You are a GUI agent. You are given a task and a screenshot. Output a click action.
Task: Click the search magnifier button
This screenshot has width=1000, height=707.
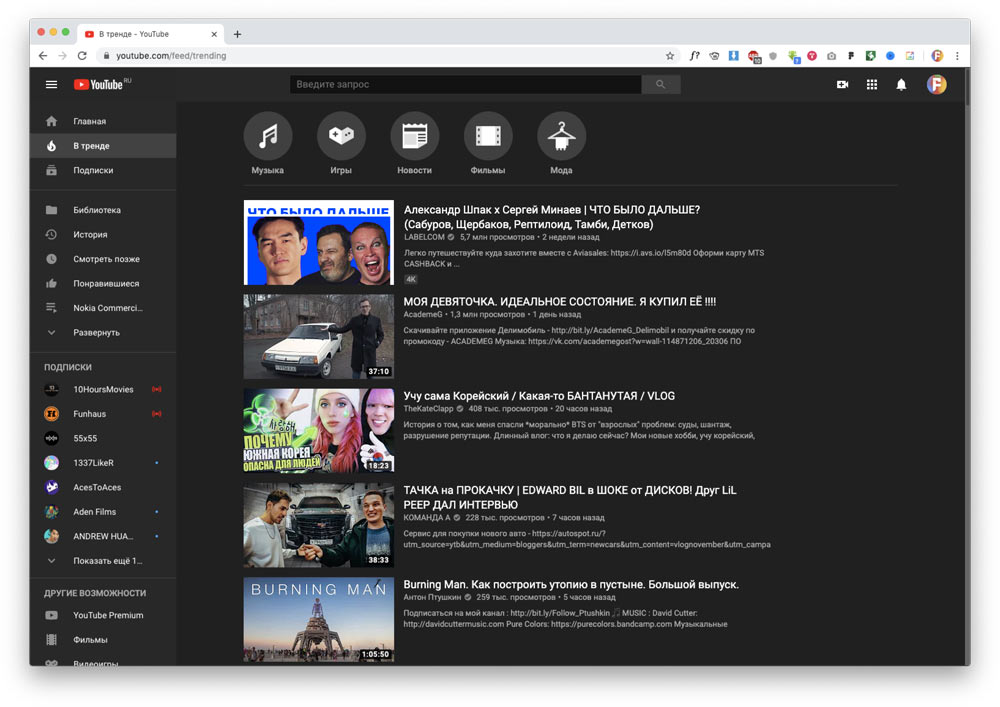[x=660, y=85]
